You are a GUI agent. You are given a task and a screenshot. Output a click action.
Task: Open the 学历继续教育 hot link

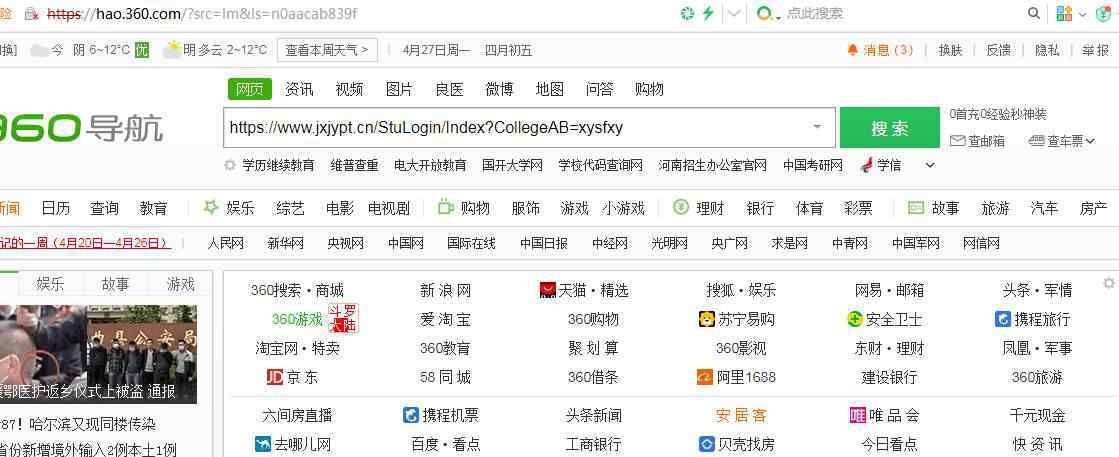click(x=278, y=165)
